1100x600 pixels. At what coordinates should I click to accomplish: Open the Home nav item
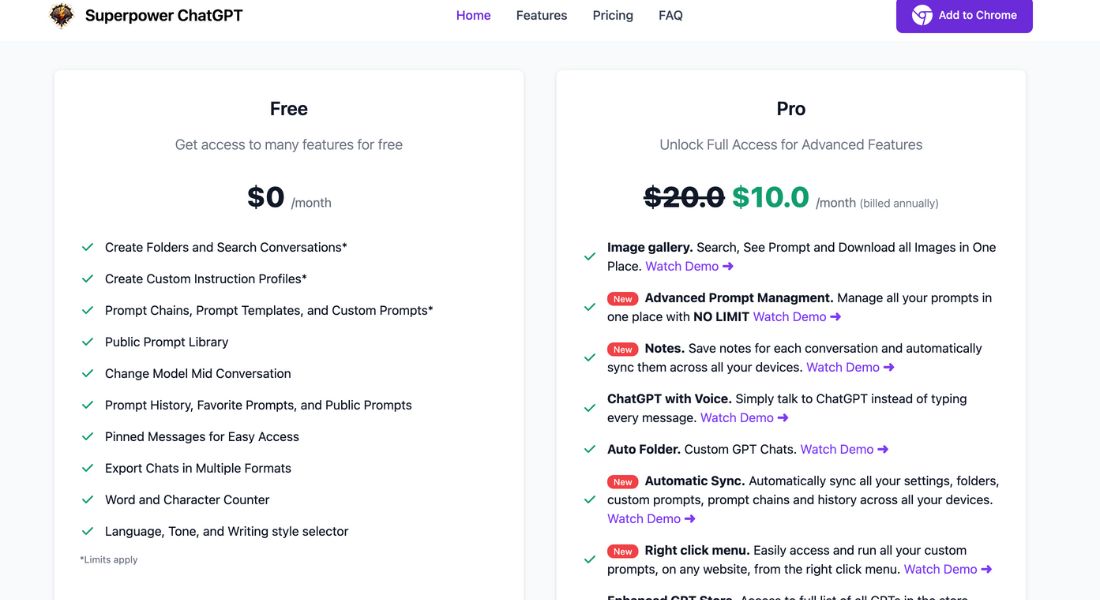pos(474,15)
